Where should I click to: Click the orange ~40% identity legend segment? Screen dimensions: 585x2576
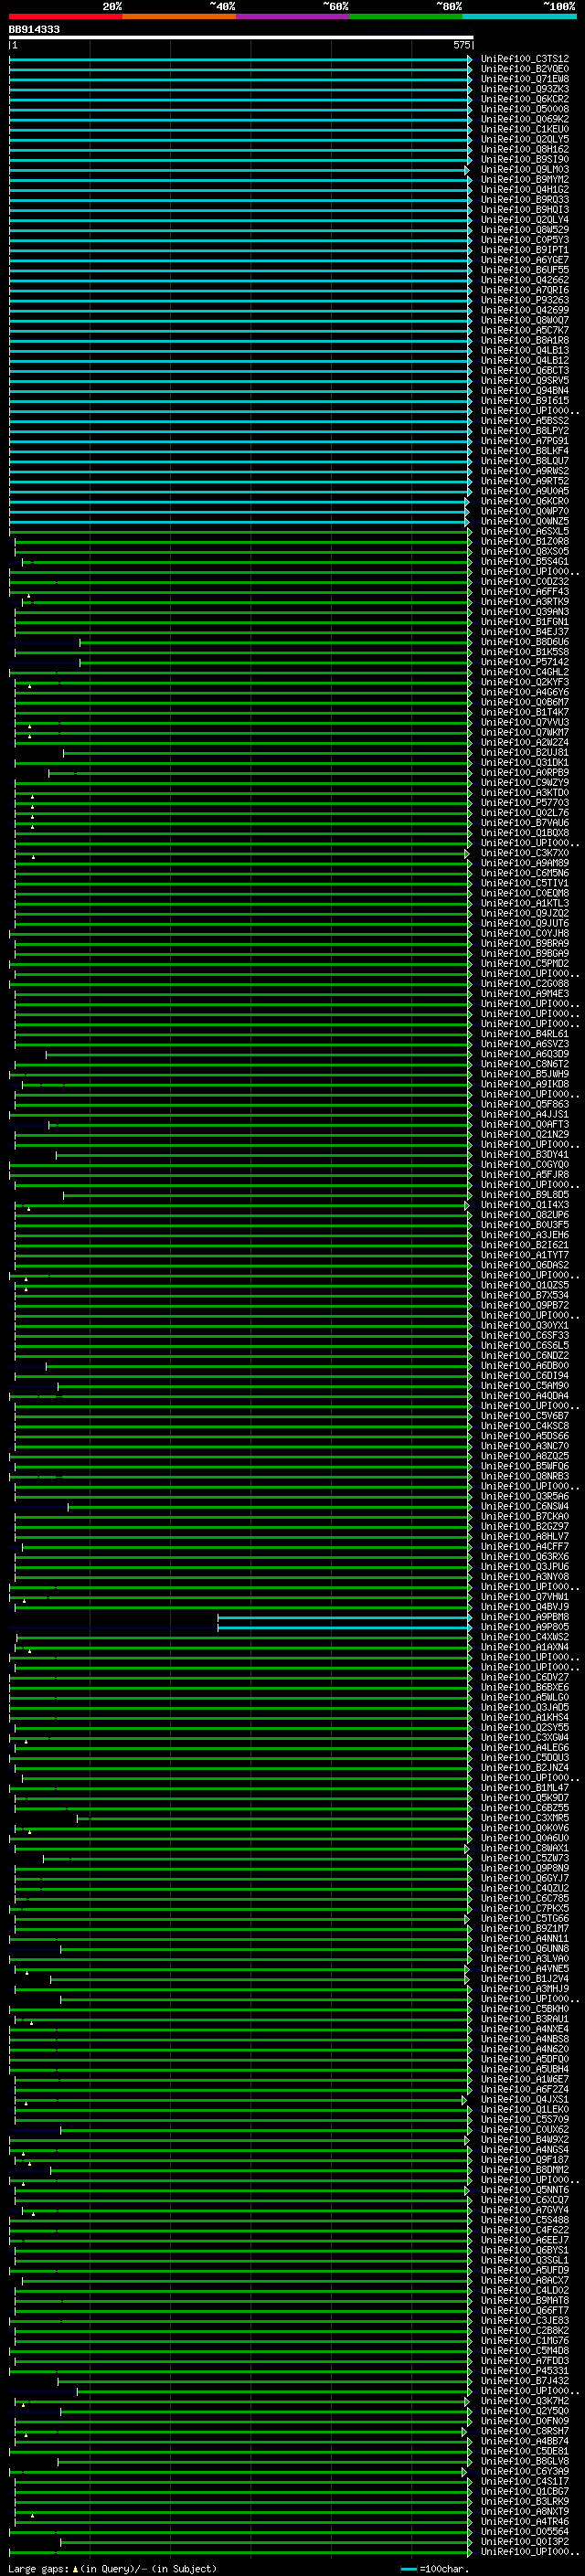(x=179, y=16)
